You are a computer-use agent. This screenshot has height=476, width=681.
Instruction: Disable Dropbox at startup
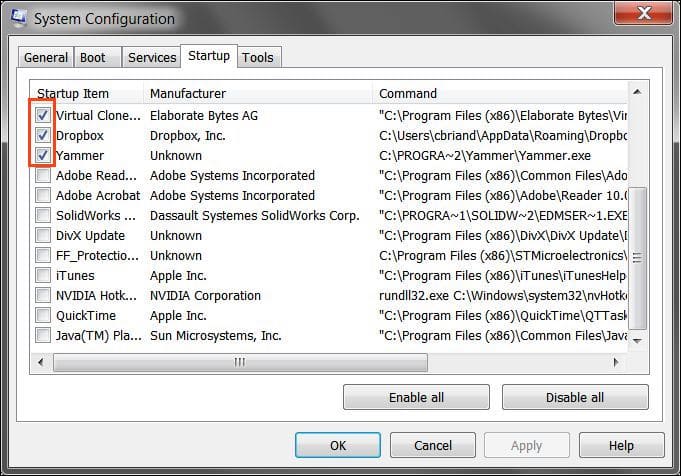(43, 136)
